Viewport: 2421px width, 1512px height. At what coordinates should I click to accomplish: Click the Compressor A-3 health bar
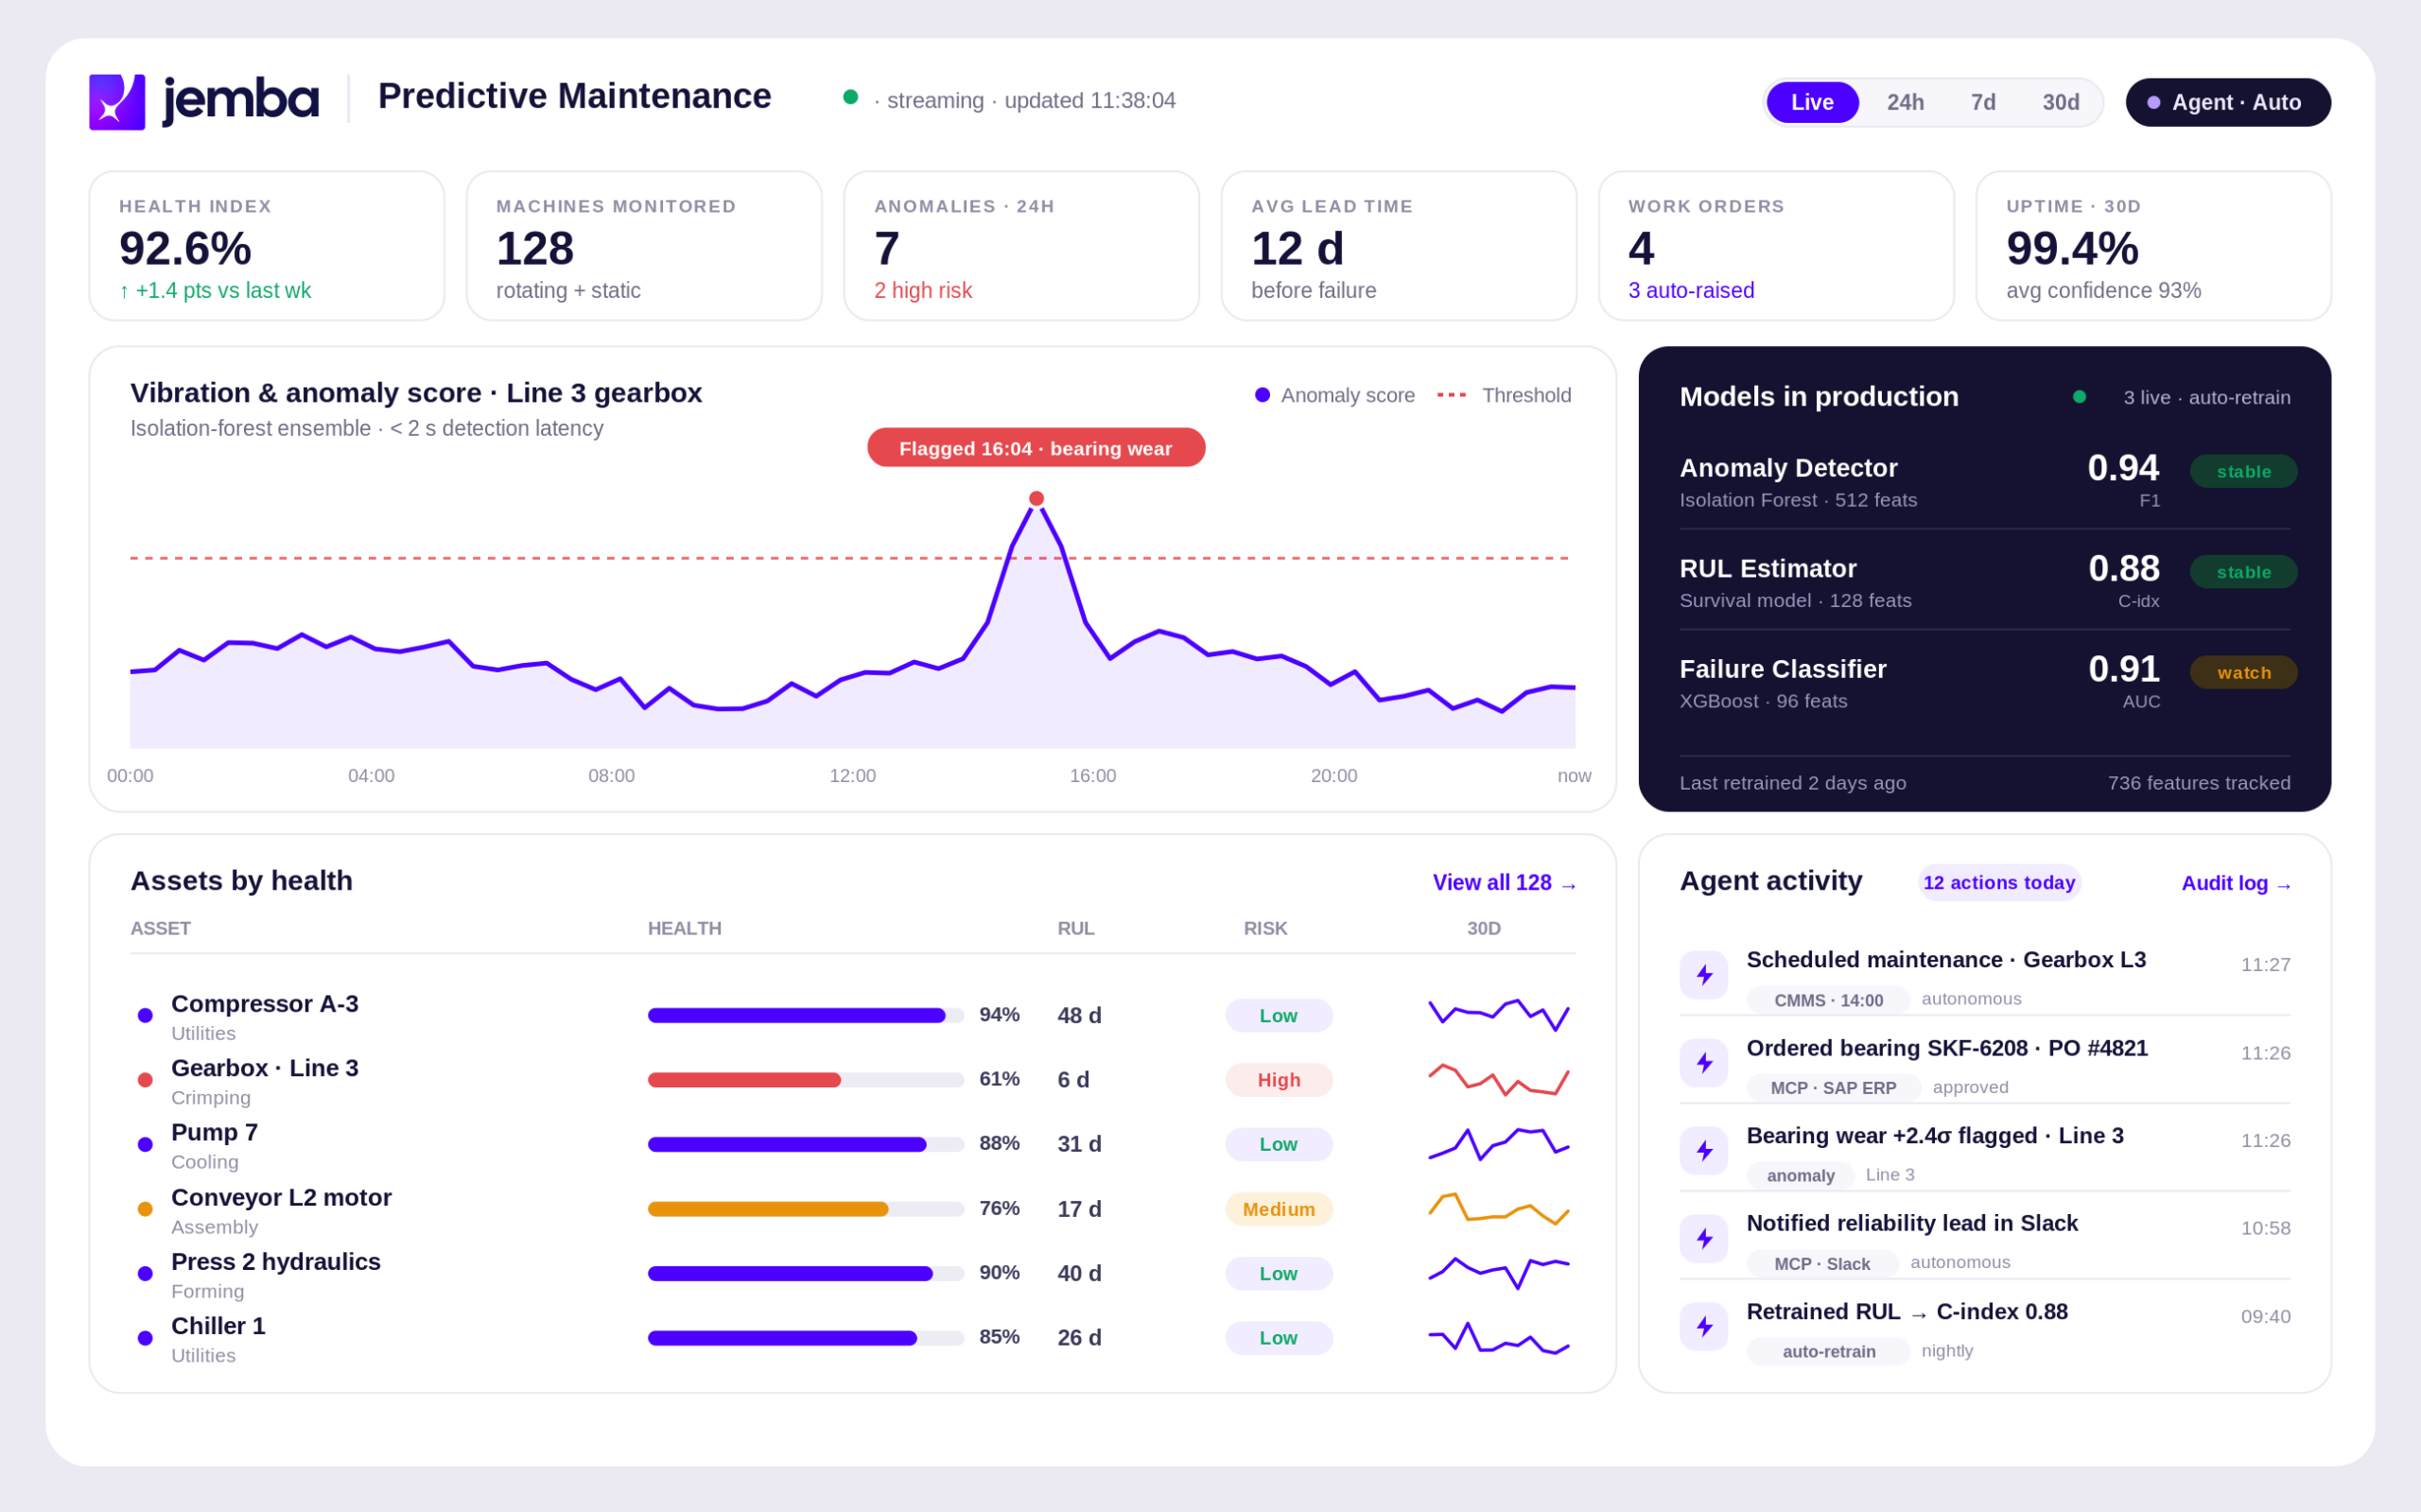(x=805, y=1015)
